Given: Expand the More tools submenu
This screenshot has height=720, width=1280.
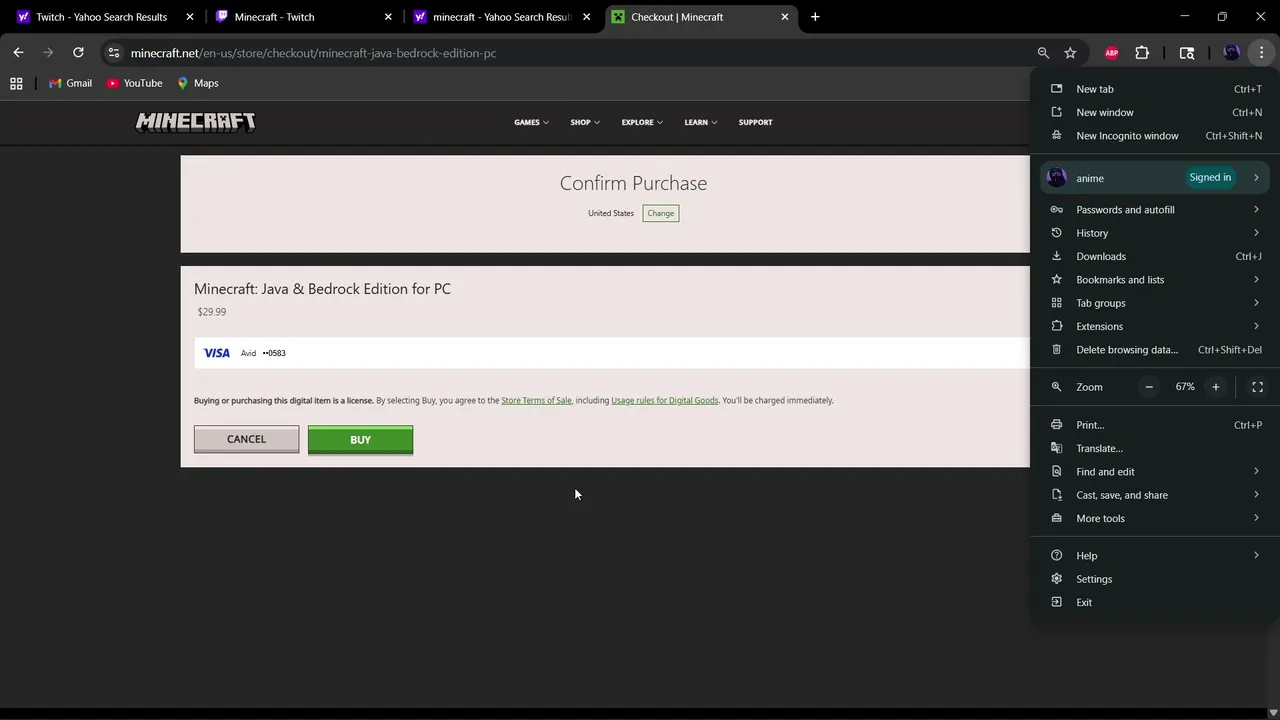Looking at the screenshot, I should click(x=1155, y=518).
